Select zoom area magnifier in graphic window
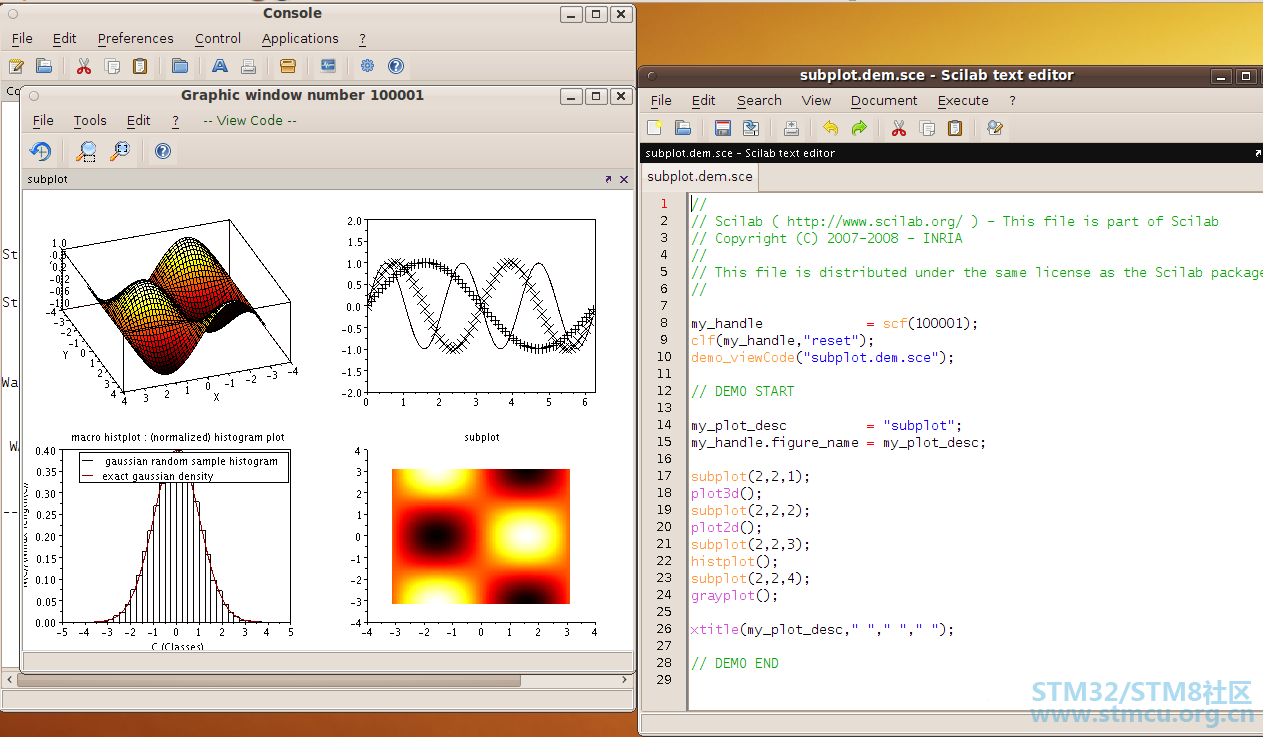This screenshot has width=1263, height=737. tap(88, 151)
